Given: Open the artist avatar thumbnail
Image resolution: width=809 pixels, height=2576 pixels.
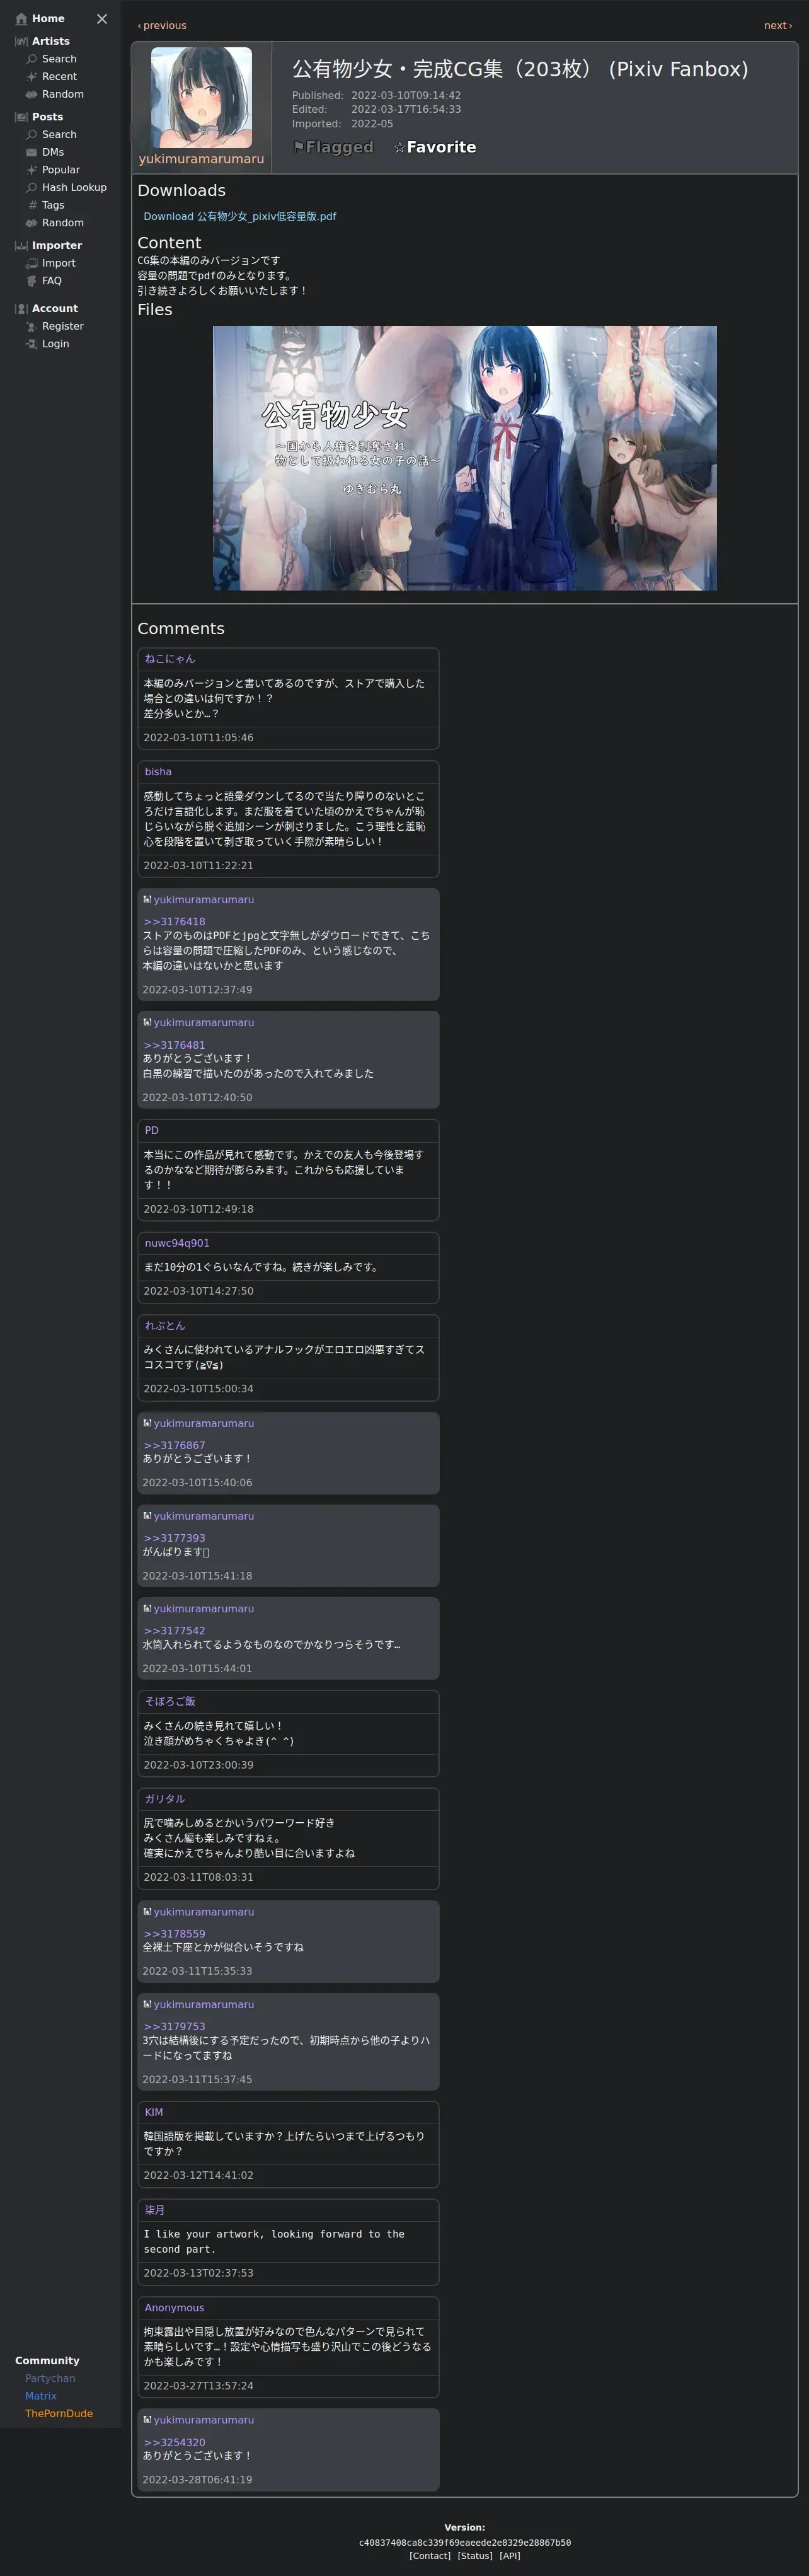Looking at the screenshot, I should point(201,98).
